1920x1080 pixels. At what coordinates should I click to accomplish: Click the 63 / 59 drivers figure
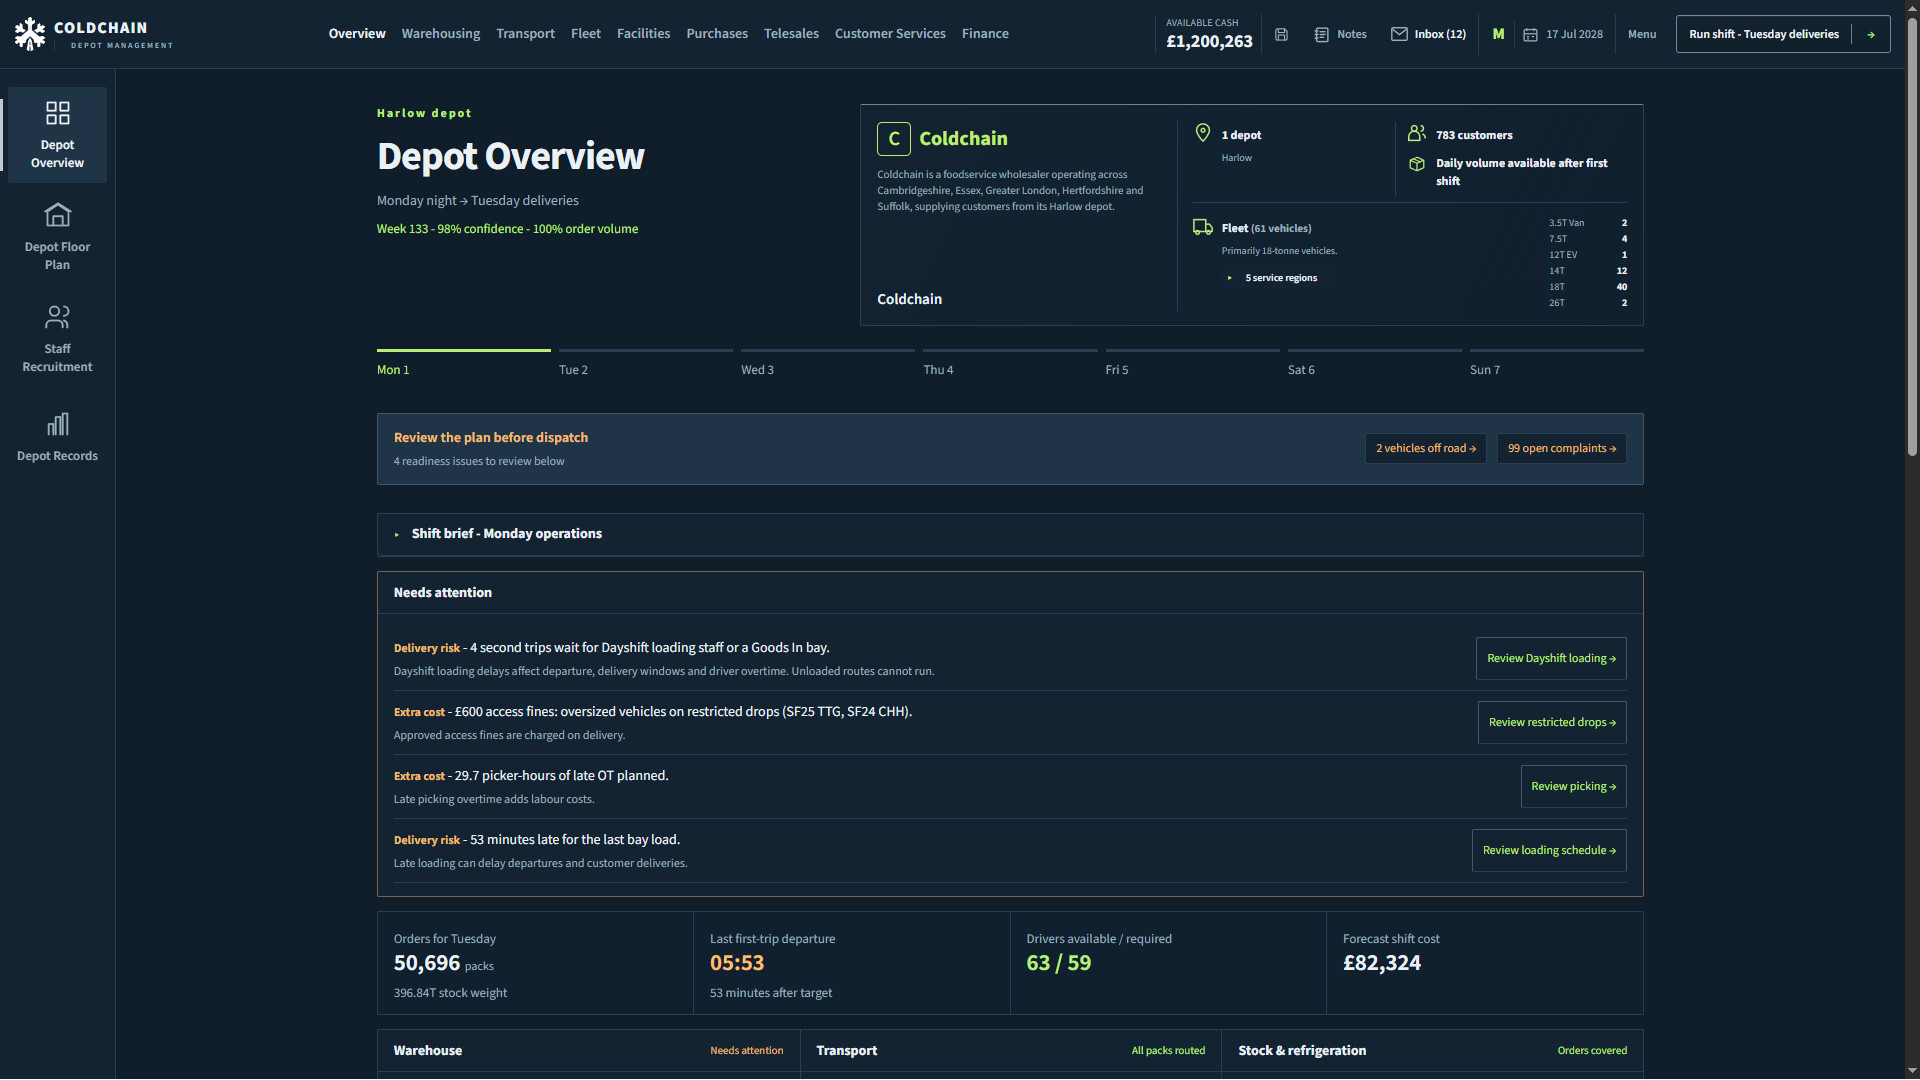click(1059, 963)
